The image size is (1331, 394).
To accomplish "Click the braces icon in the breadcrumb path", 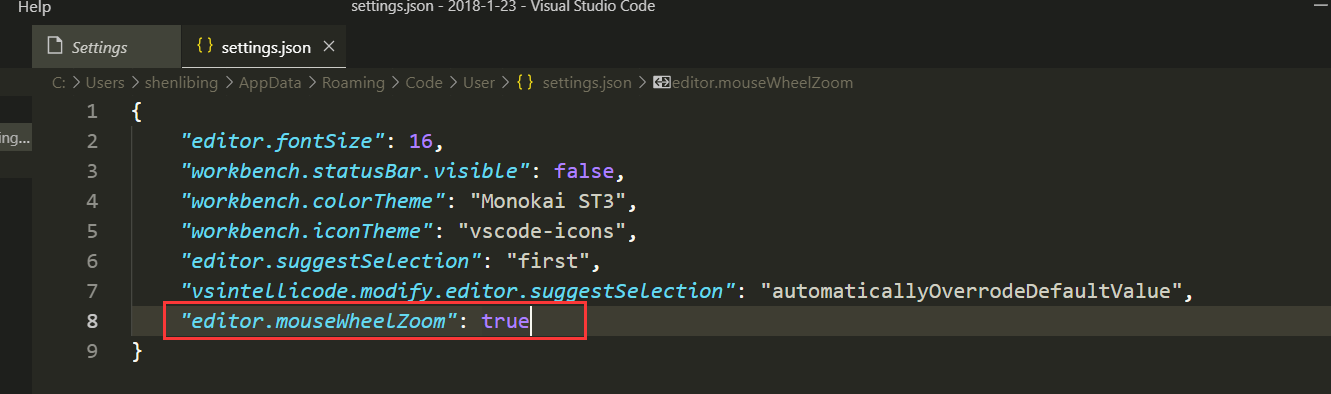I will 525,82.
